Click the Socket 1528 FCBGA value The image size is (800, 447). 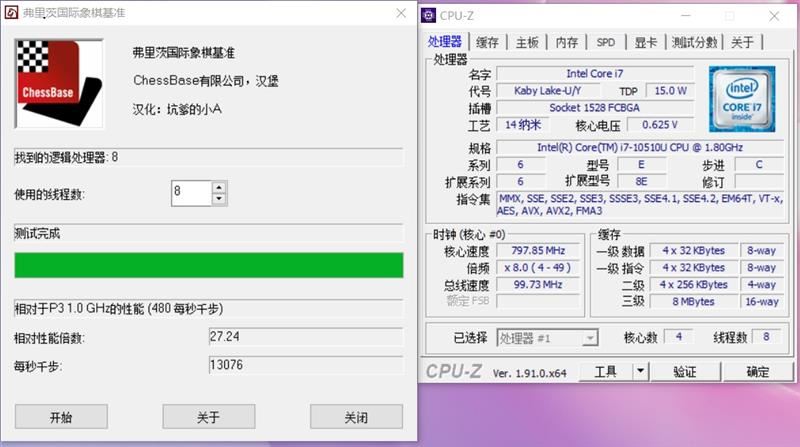[x=595, y=108]
